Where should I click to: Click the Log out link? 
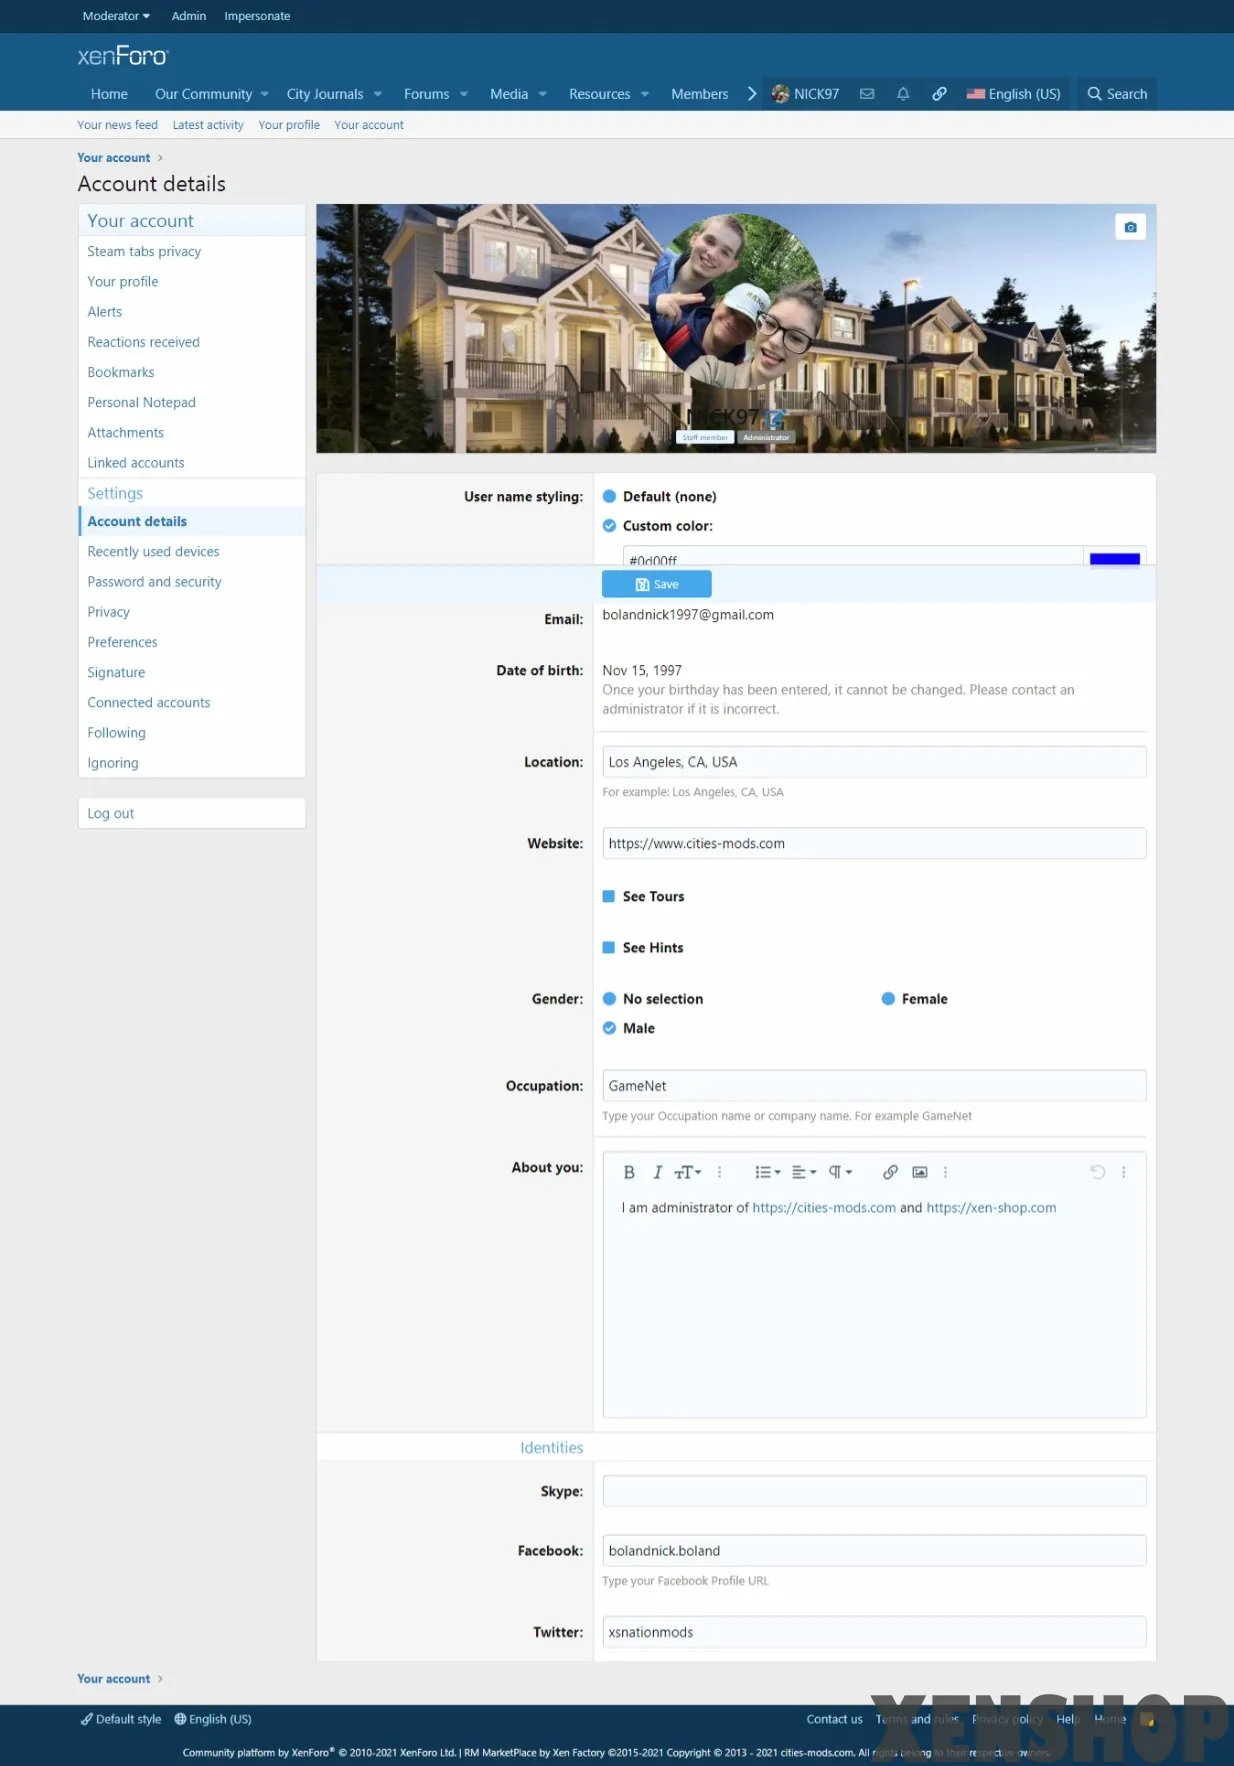(110, 813)
